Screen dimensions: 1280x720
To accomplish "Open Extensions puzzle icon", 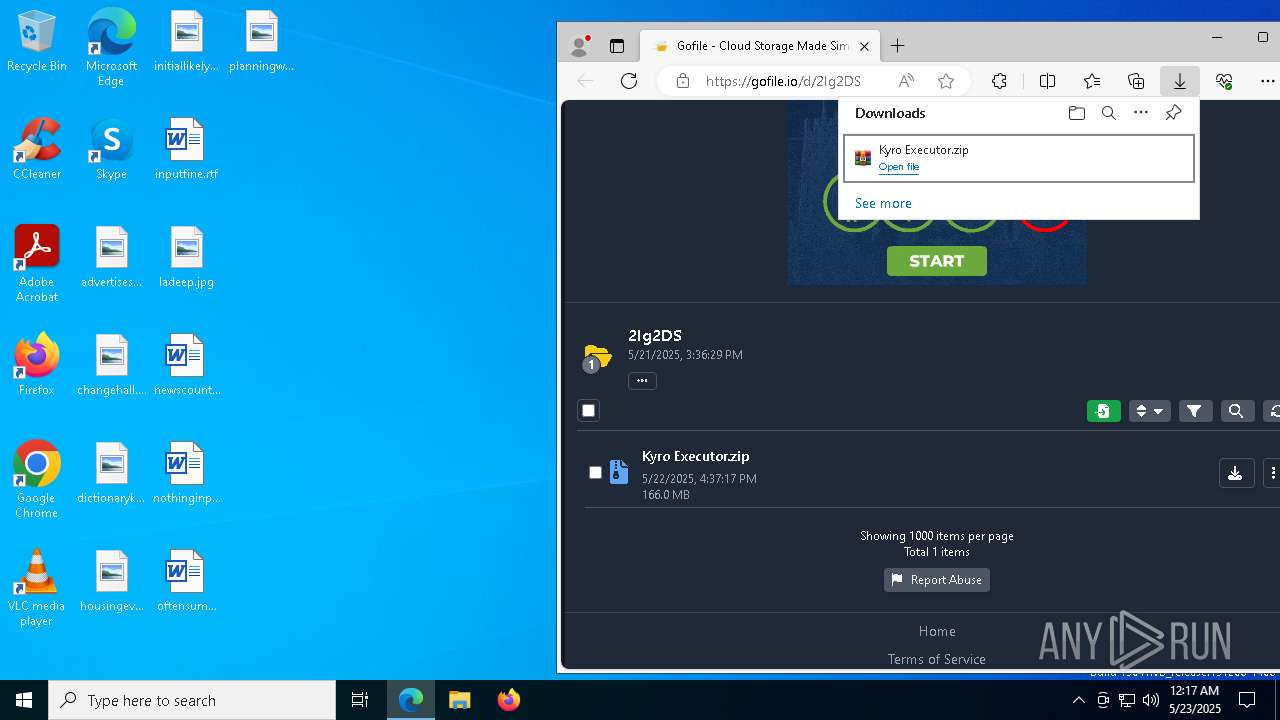I will click(x=999, y=81).
